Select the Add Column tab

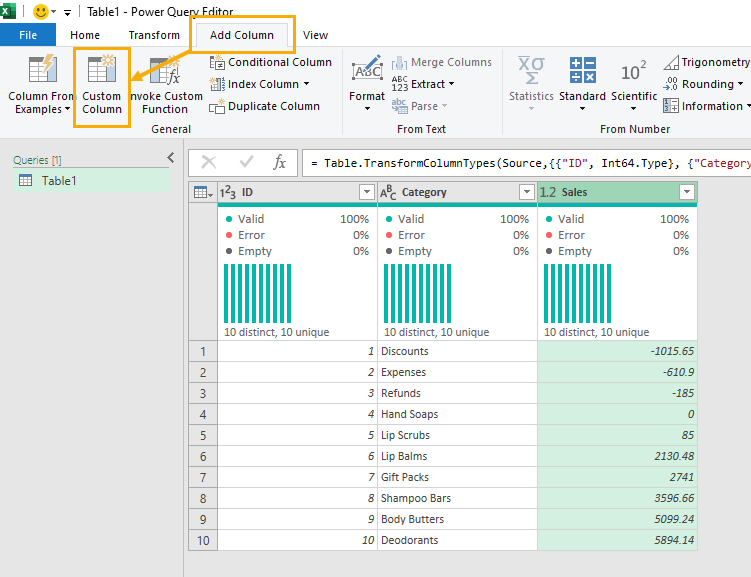tap(242, 35)
